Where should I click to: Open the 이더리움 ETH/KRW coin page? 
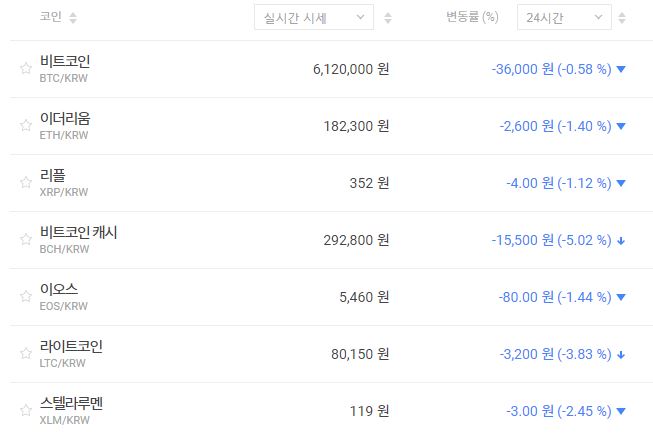[x=64, y=118]
